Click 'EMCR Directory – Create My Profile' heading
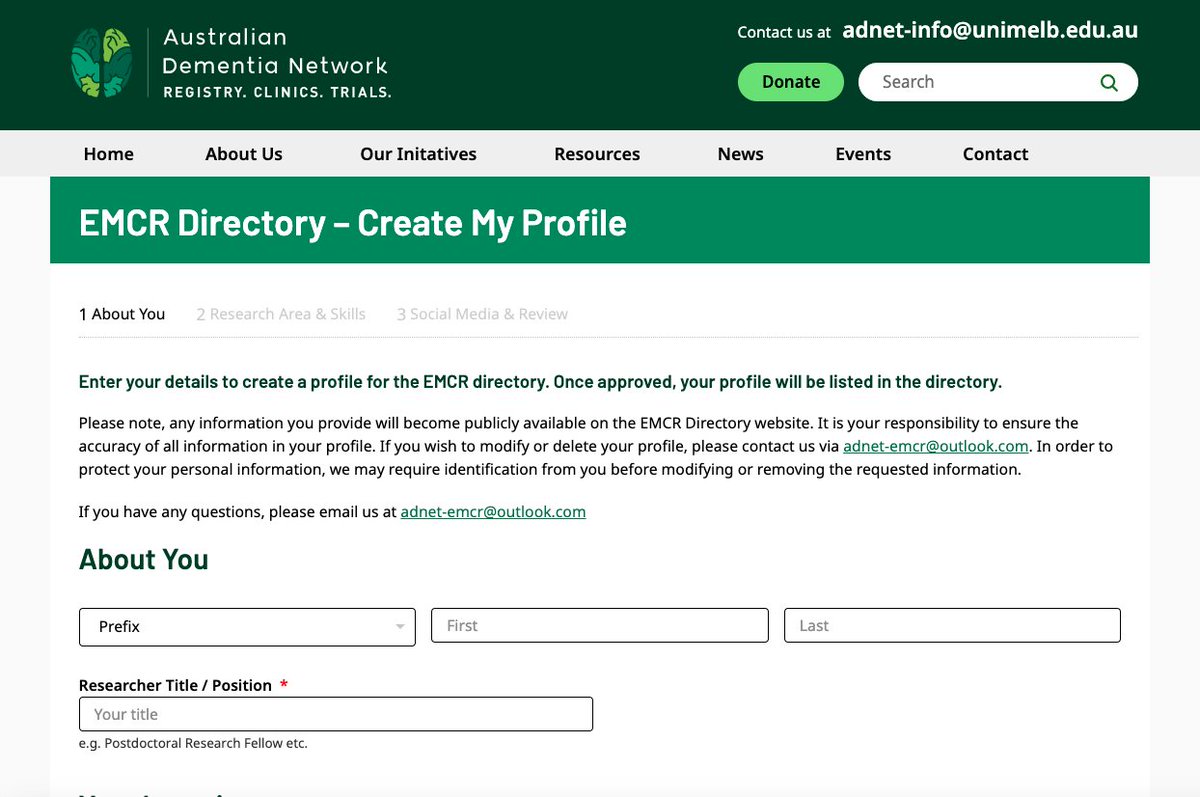This screenshot has width=1200, height=797. pyautogui.click(x=353, y=222)
